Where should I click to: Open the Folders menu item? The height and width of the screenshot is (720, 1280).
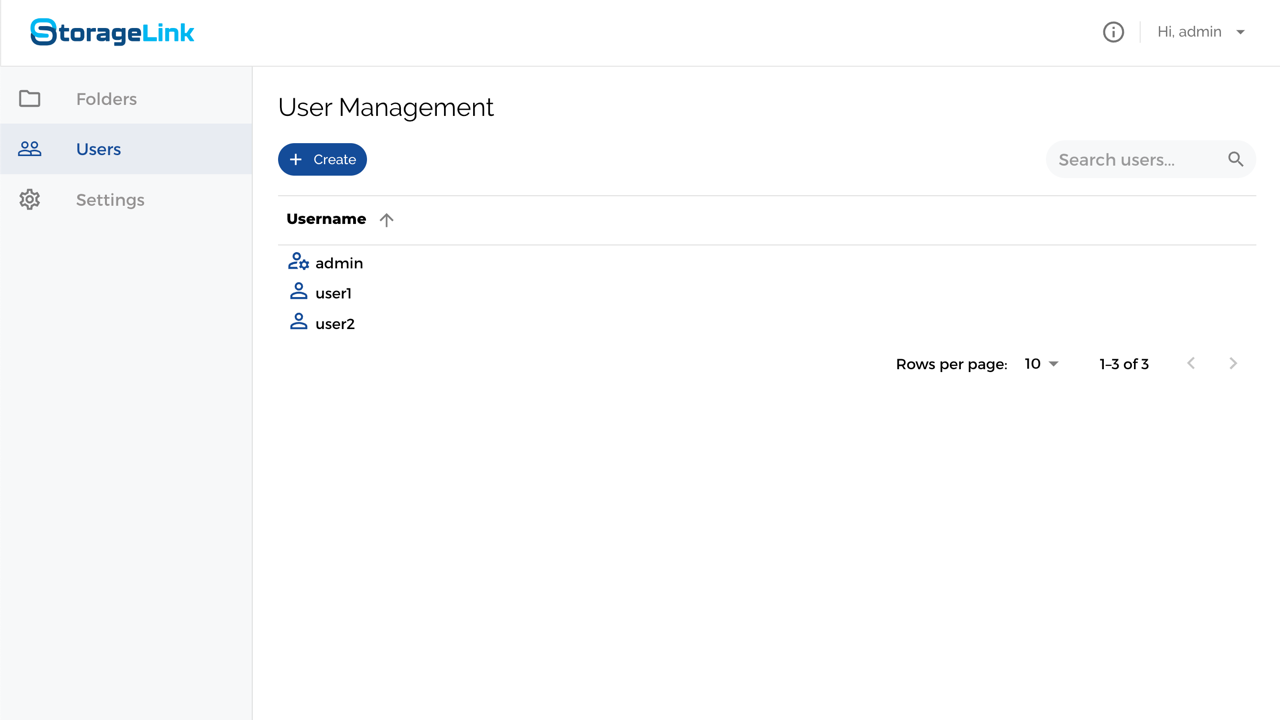click(x=126, y=99)
